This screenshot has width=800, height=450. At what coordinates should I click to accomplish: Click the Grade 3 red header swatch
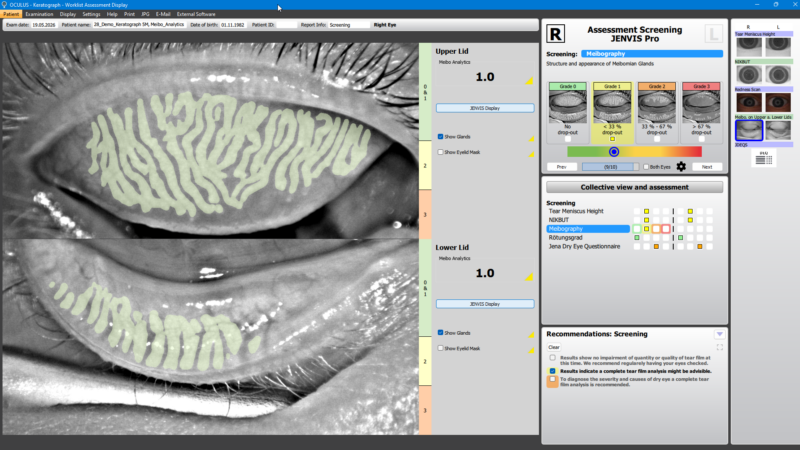702,86
